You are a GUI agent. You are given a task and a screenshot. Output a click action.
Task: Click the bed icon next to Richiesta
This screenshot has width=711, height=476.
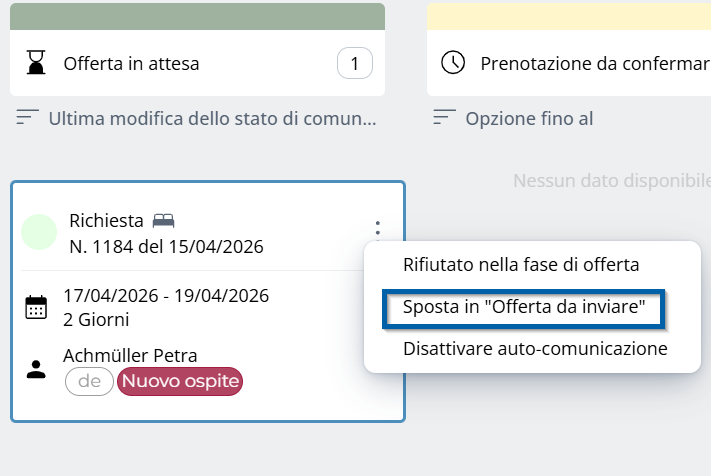[x=163, y=221]
